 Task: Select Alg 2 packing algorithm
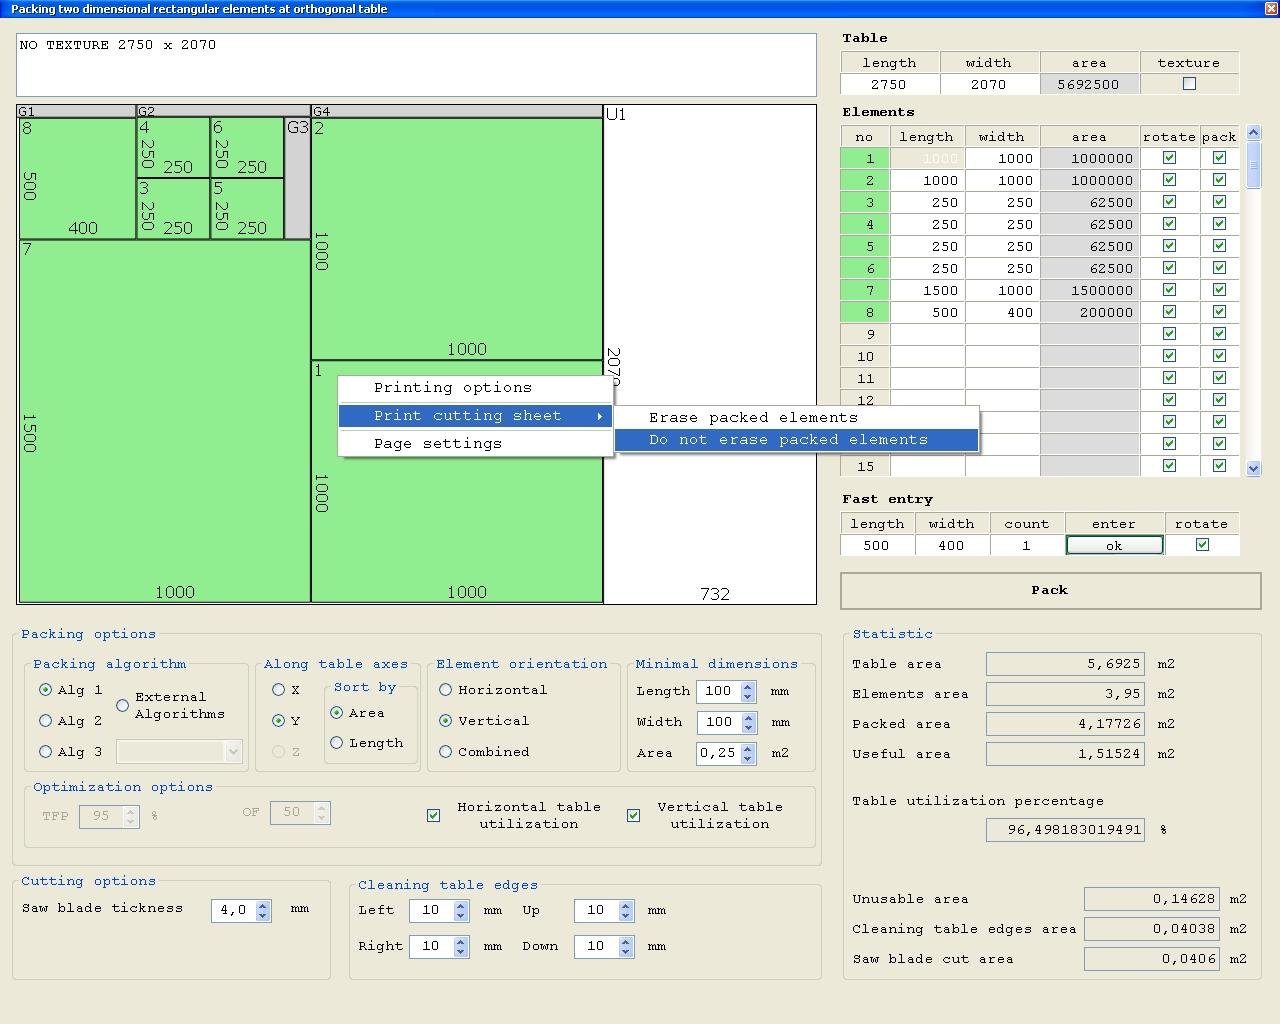tap(46, 721)
